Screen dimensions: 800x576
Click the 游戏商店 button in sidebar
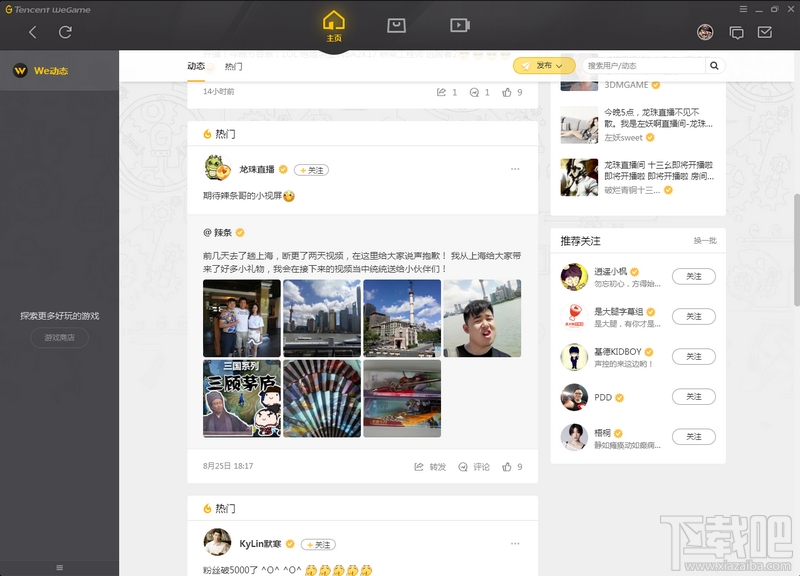pyautogui.click(x=60, y=337)
